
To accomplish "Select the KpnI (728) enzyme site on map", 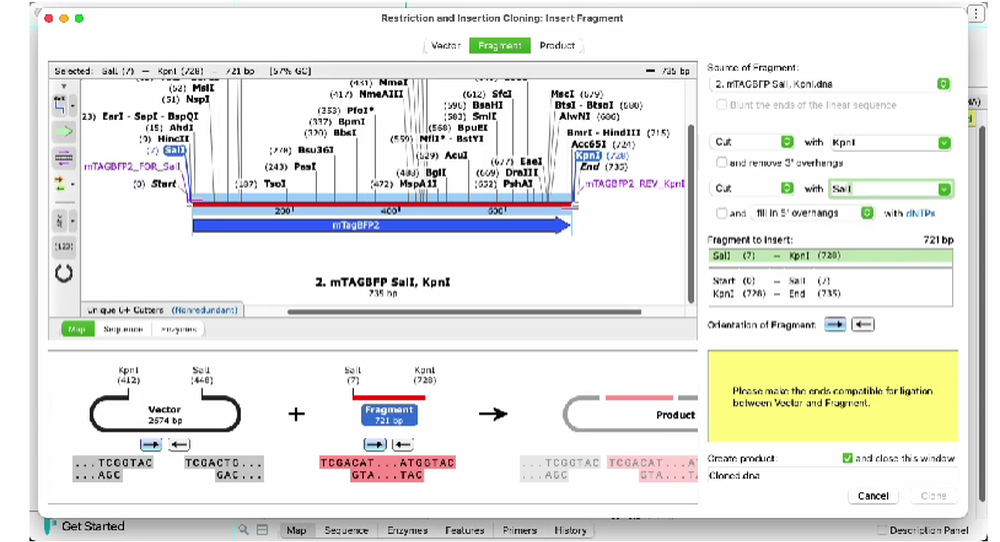I will (x=587, y=156).
